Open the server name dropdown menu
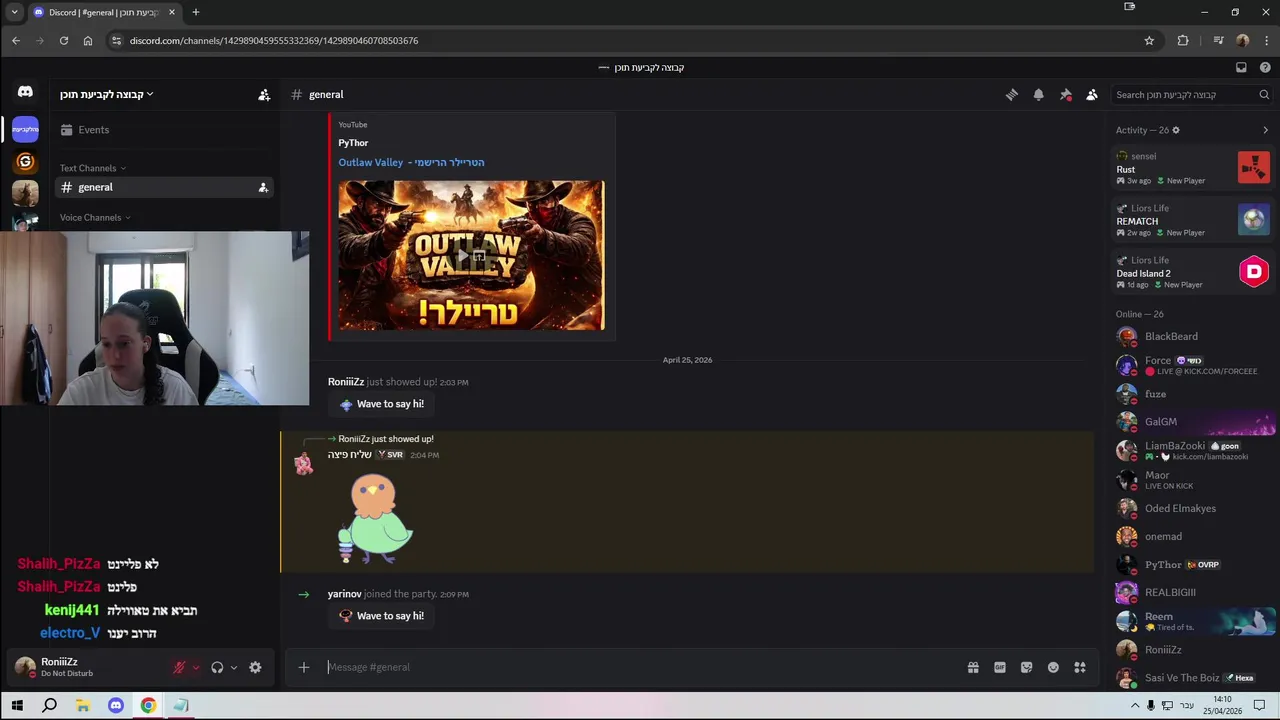Image resolution: width=1280 pixels, height=720 pixels. 106,94
